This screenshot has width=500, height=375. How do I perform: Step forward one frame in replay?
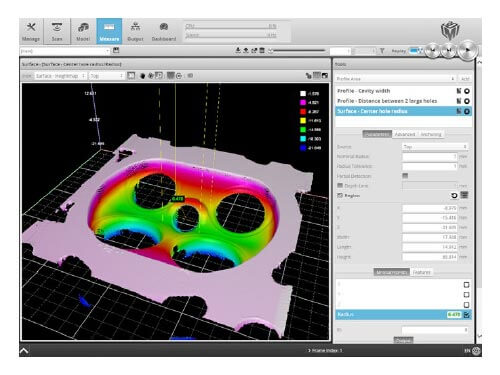pyautogui.click(x=449, y=50)
